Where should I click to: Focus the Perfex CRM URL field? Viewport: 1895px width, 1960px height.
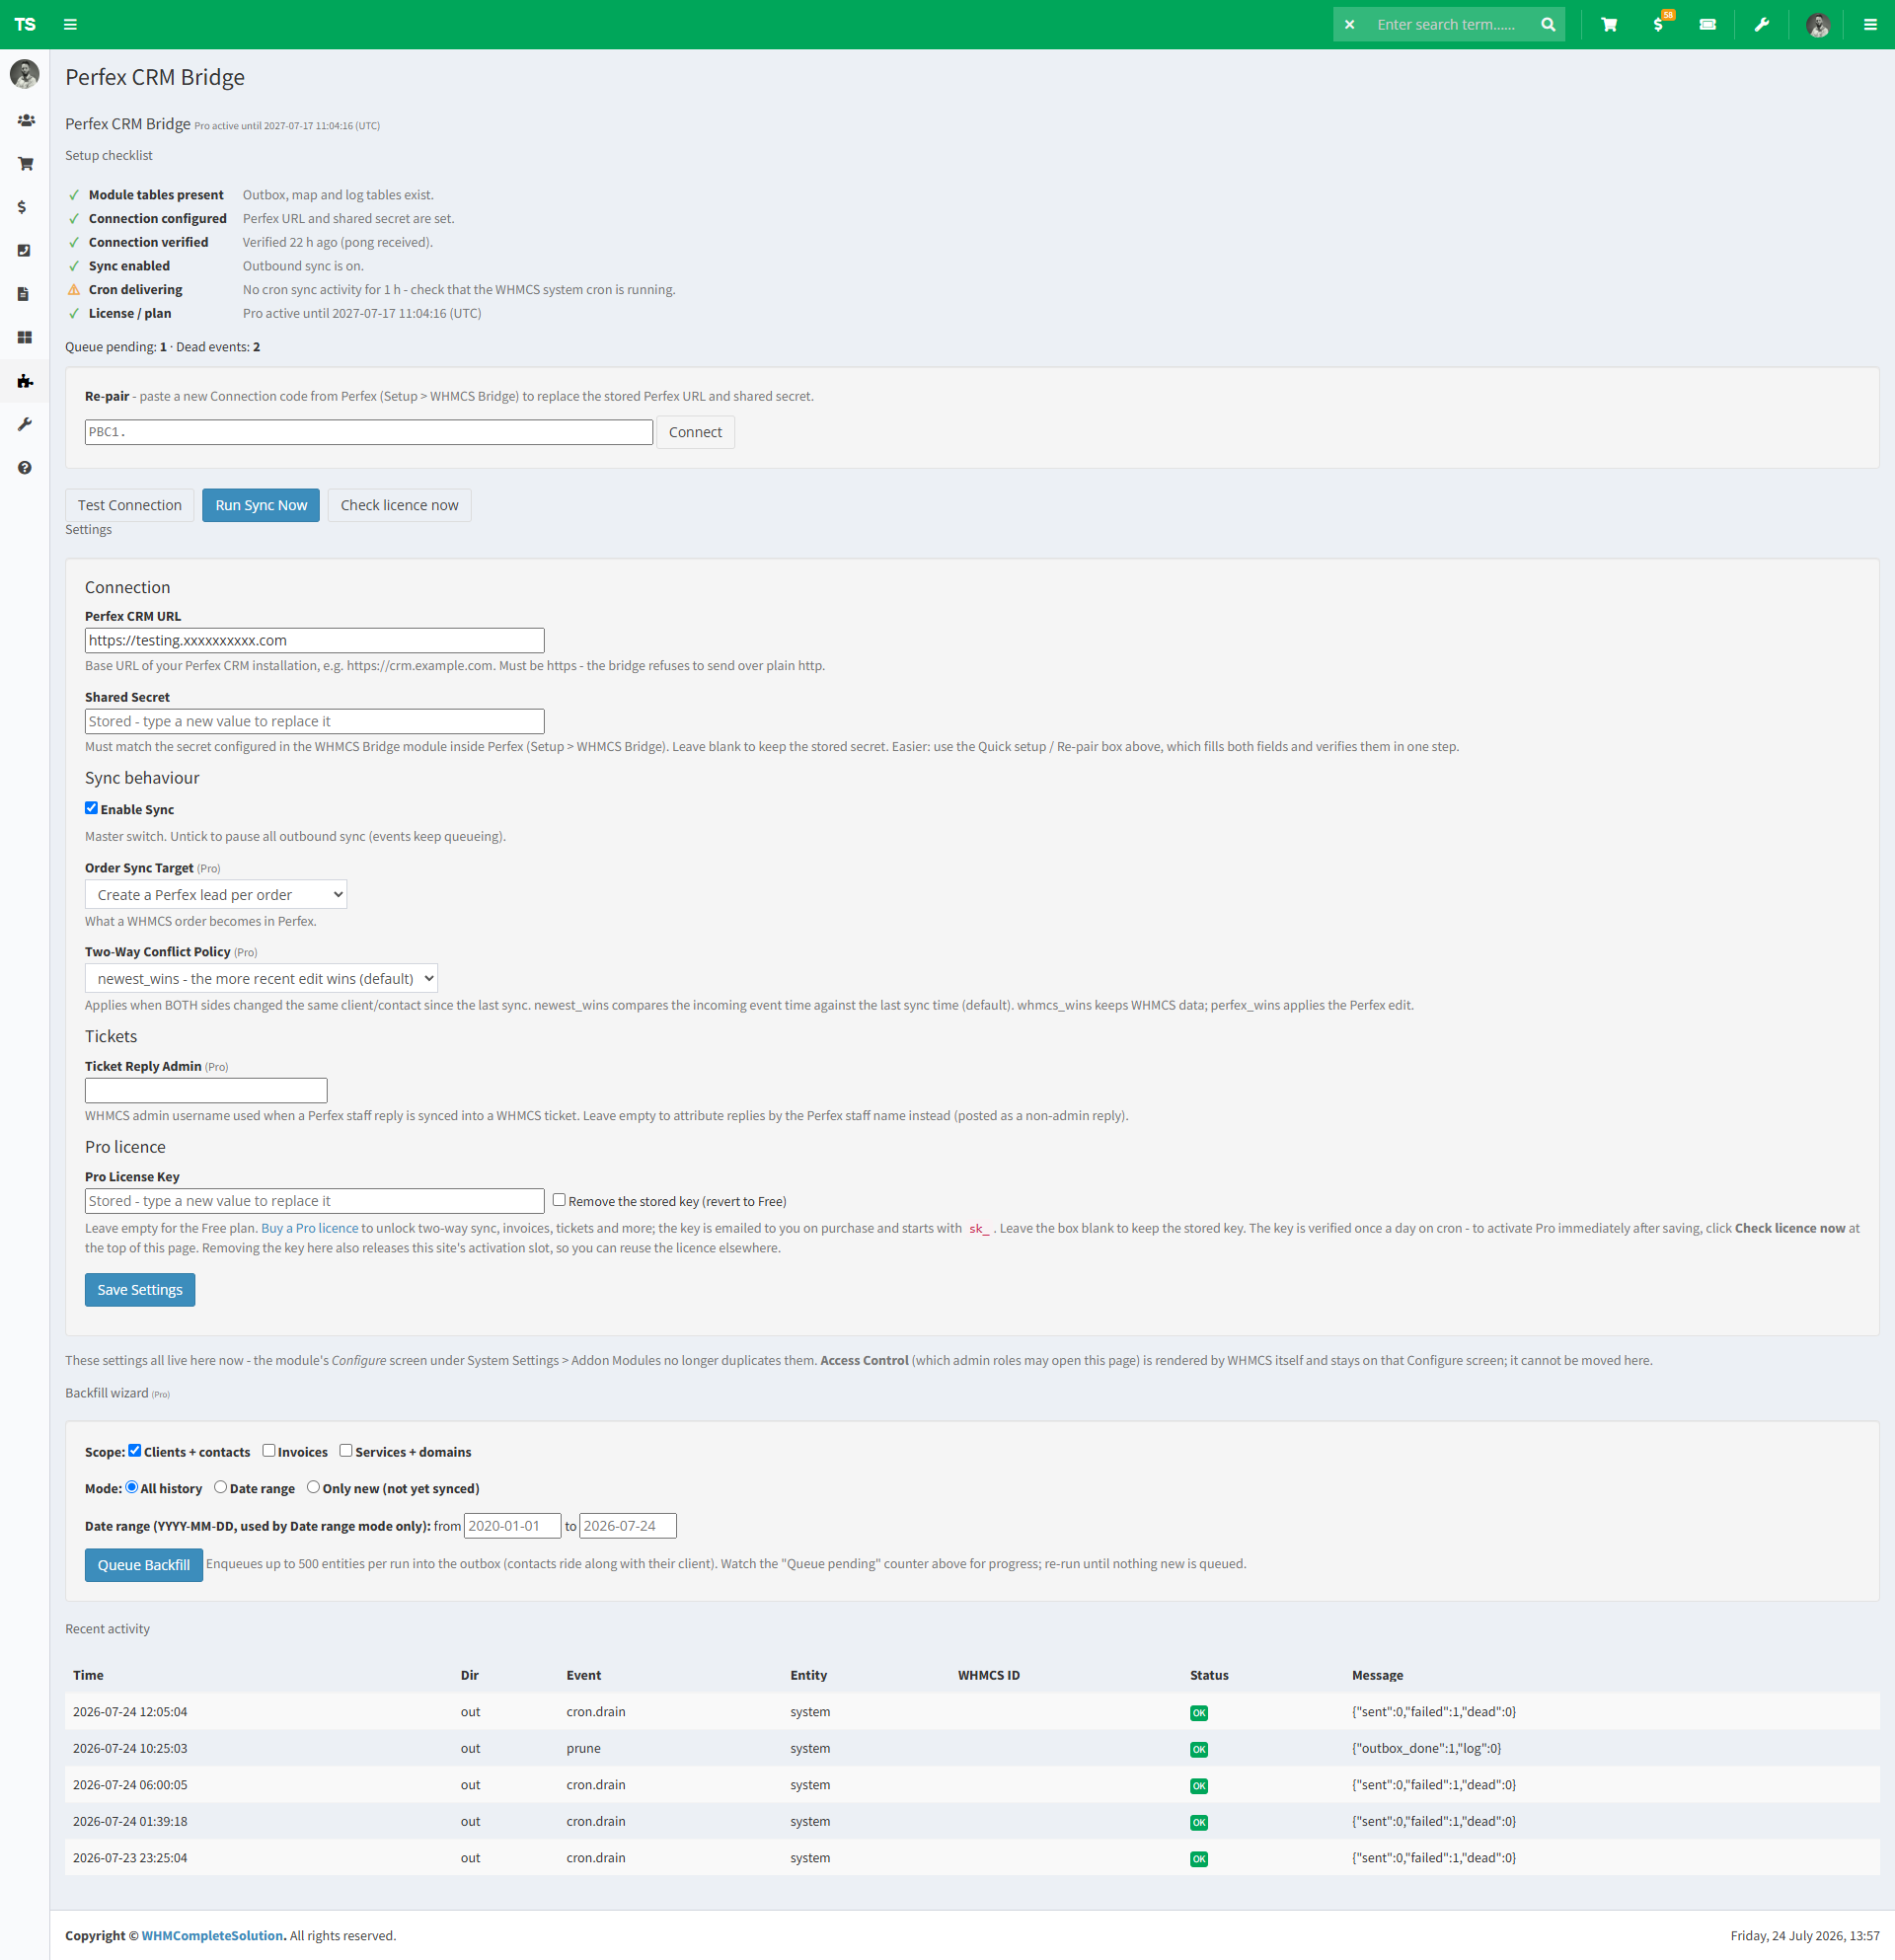(315, 641)
